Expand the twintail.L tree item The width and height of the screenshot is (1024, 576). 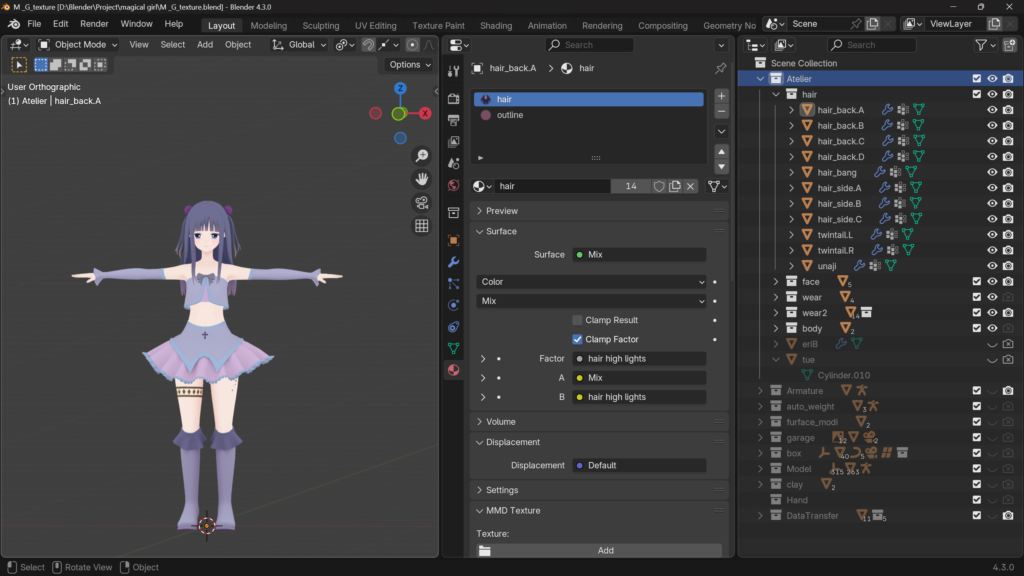pos(791,235)
